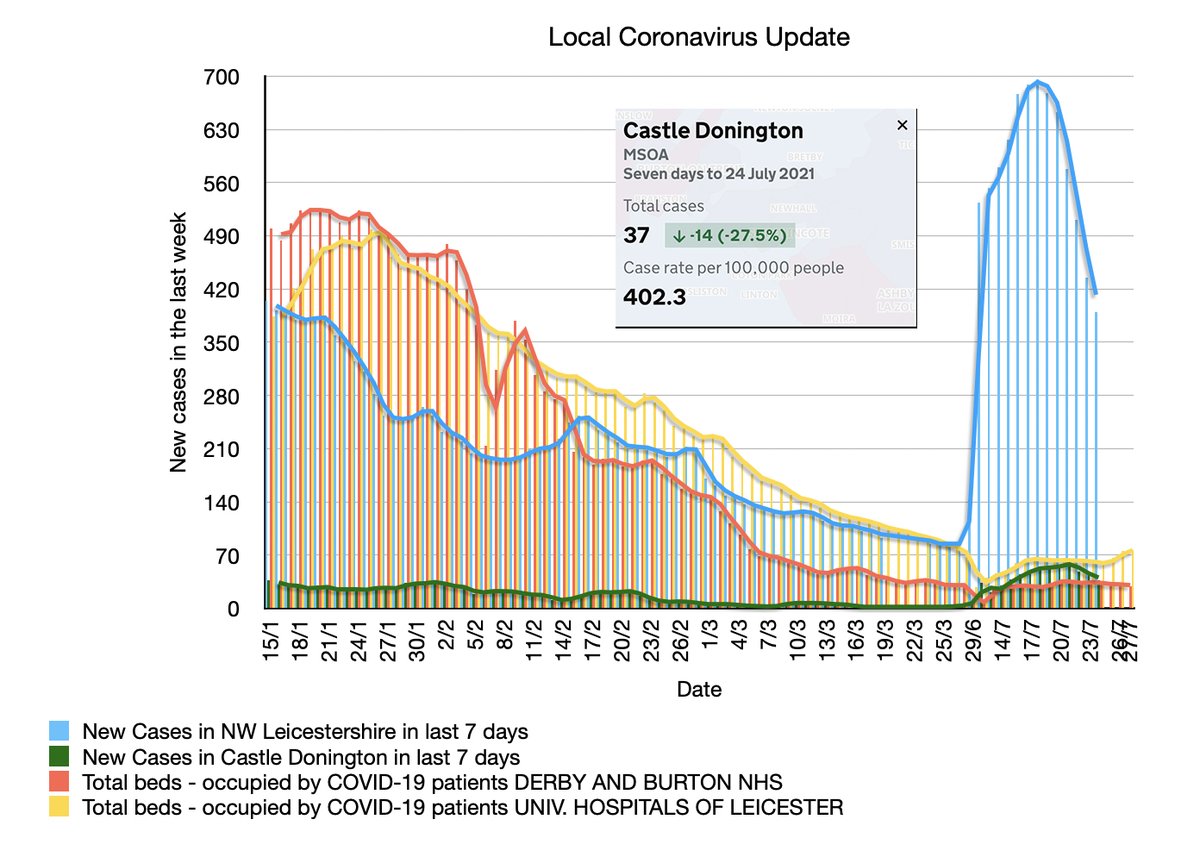Click the green -14 (-27.5%) change badge
Viewport: 1200px width, 857px height.
click(729, 236)
